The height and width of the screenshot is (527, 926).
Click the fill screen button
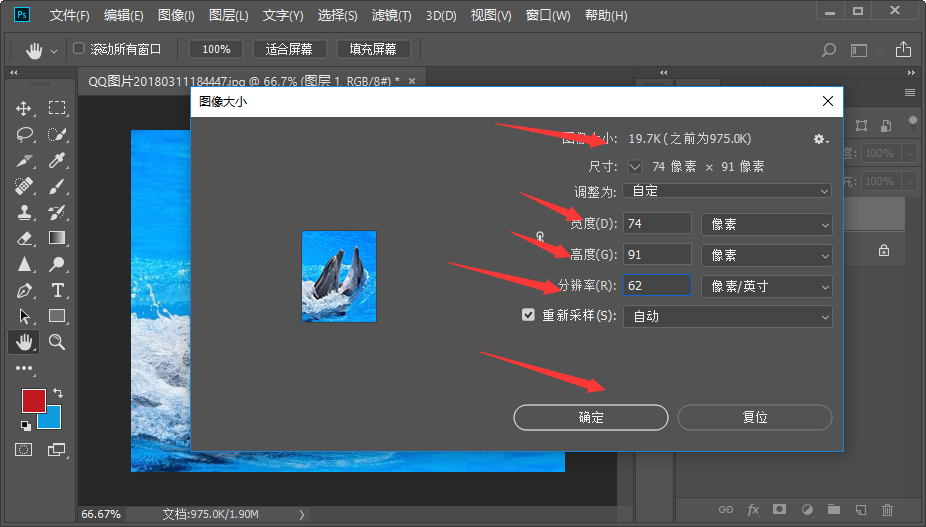373,49
